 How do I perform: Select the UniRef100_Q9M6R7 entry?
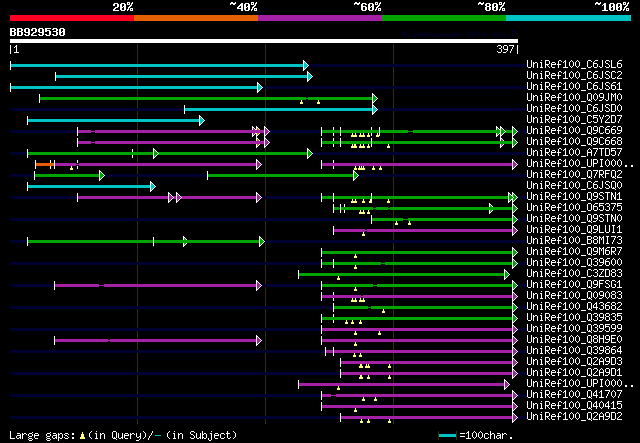pos(574,252)
